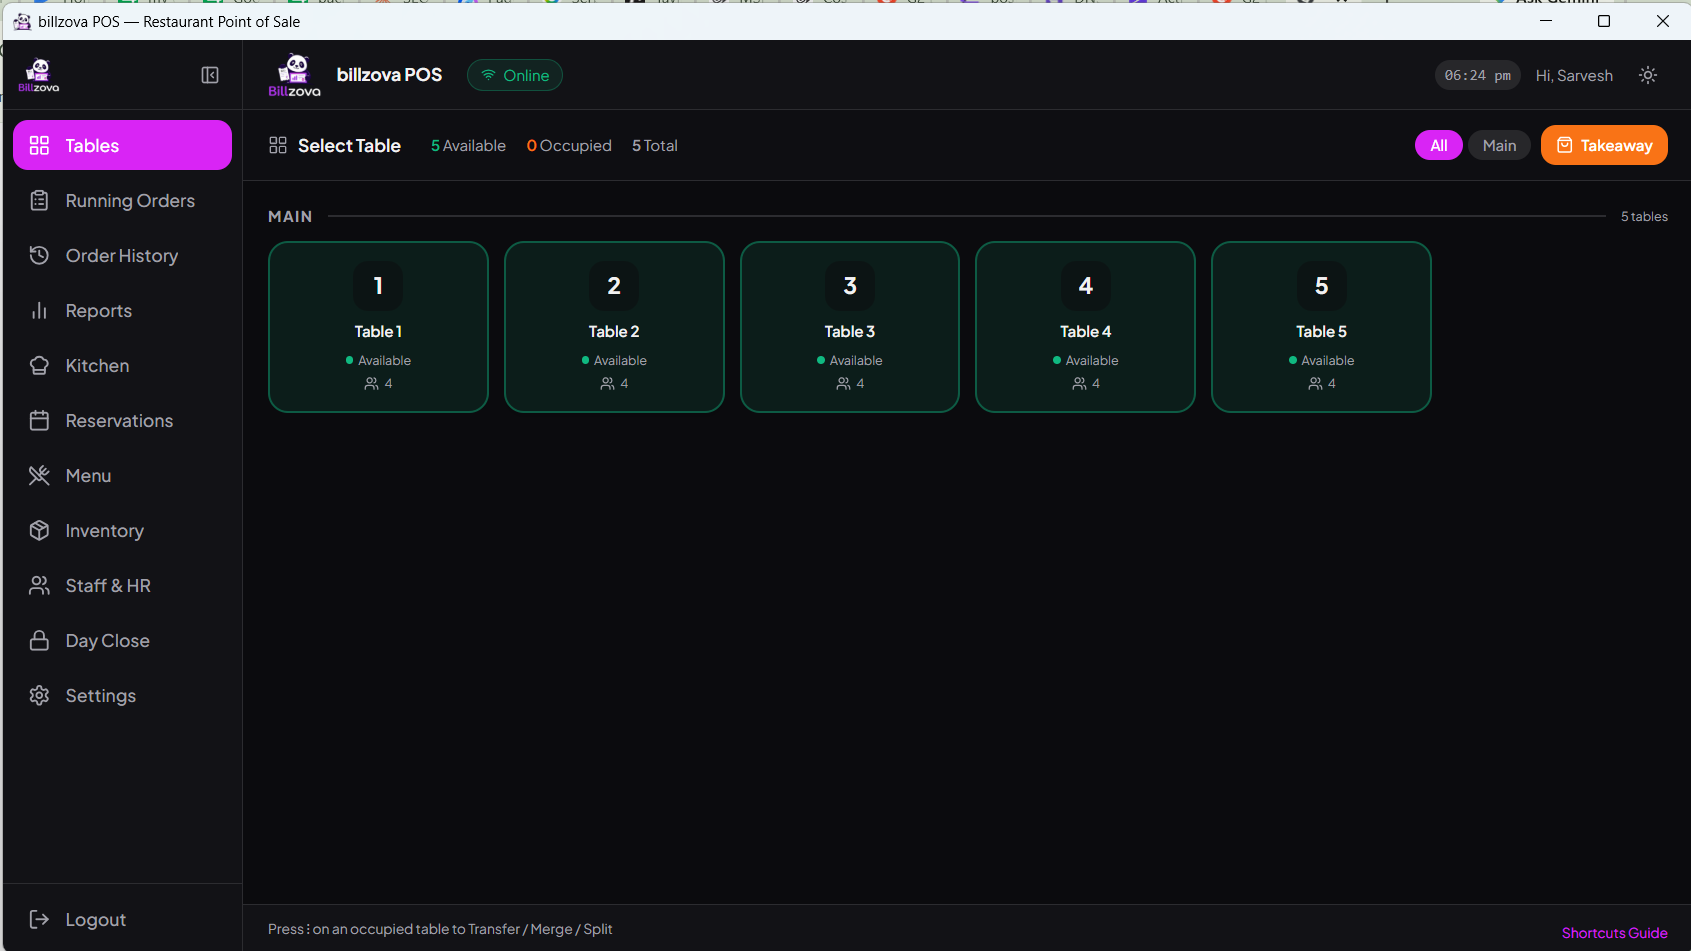Click the Logout arrow icon
The image size is (1691, 951).
click(39, 920)
